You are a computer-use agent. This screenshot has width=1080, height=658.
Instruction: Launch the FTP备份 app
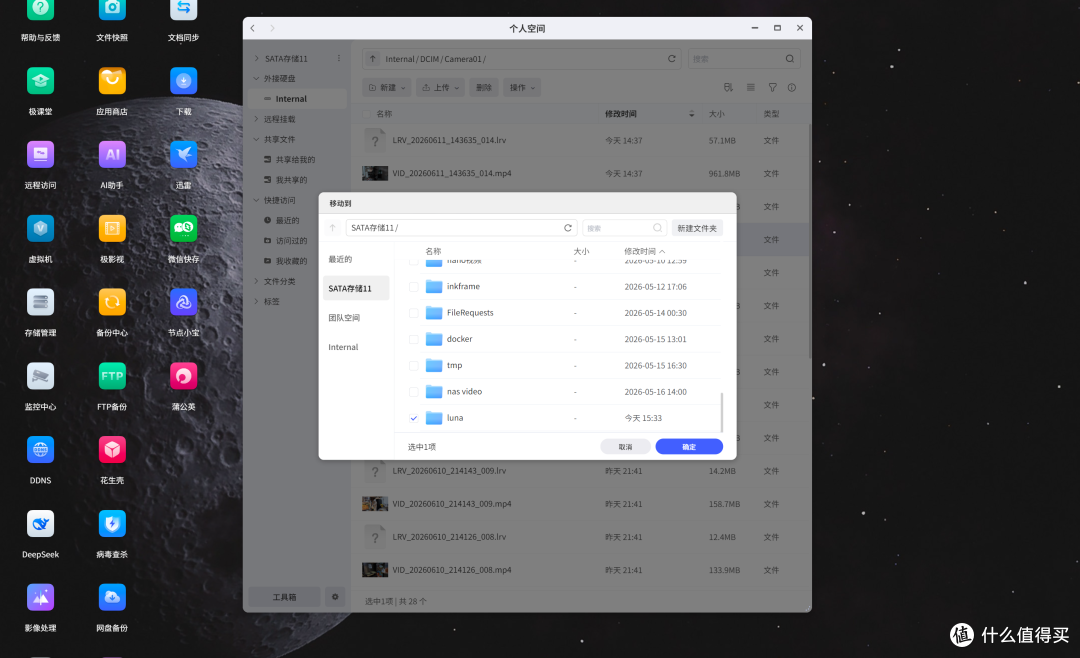pyautogui.click(x=112, y=376)
